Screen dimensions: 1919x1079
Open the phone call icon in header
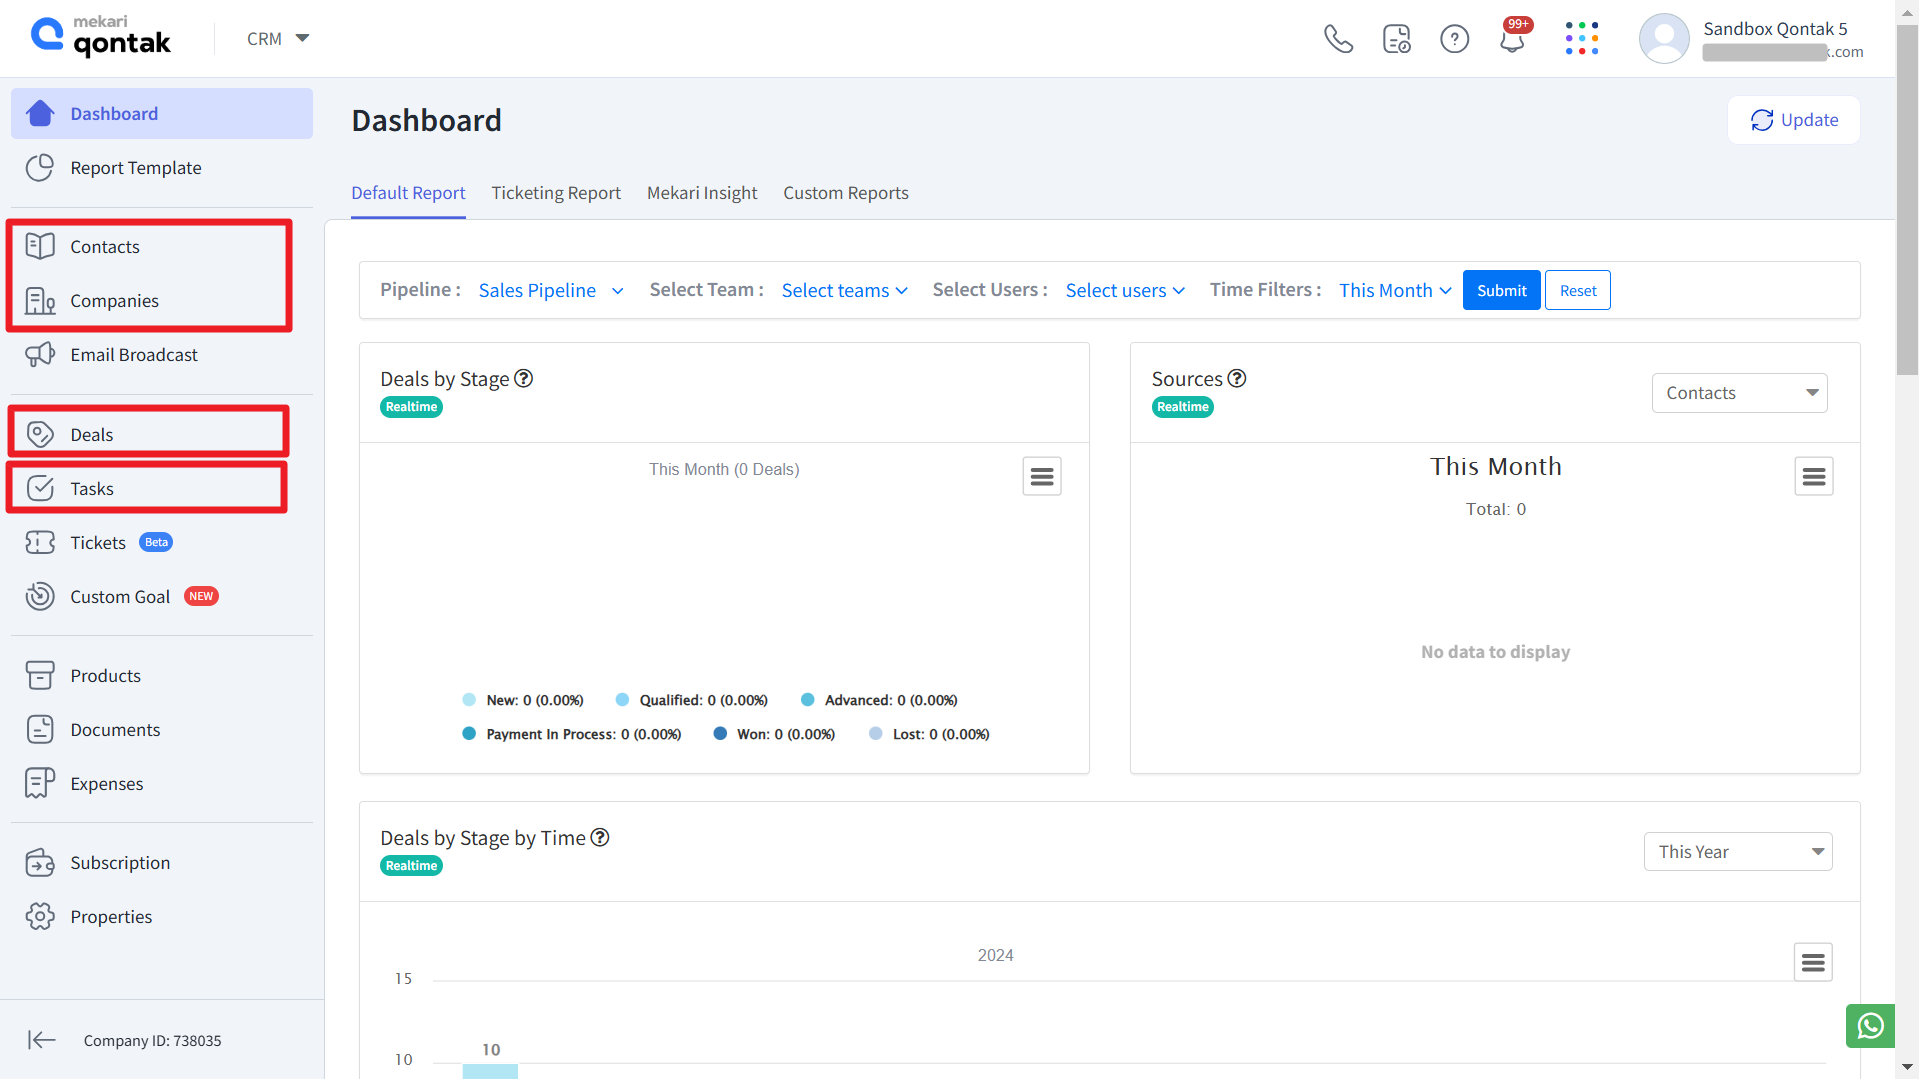coord(1338,39)
